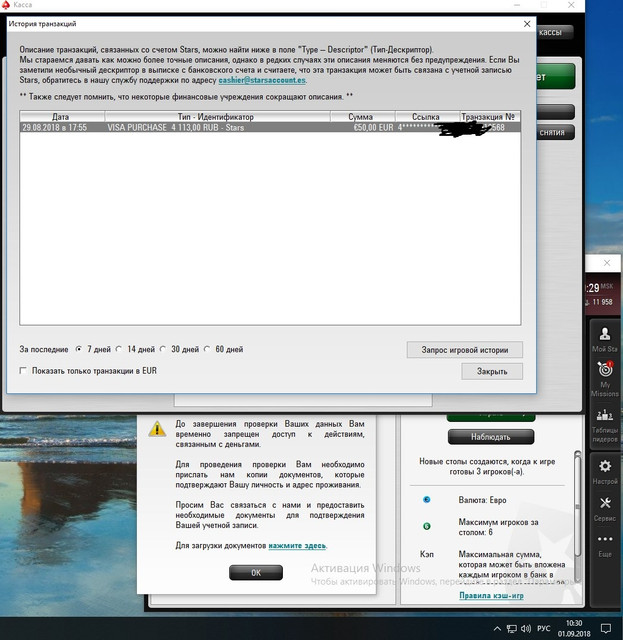623x640 pixels.
Task: Open the Windows notification center icon
Action: pyautogui.click(x=606, y=628)
